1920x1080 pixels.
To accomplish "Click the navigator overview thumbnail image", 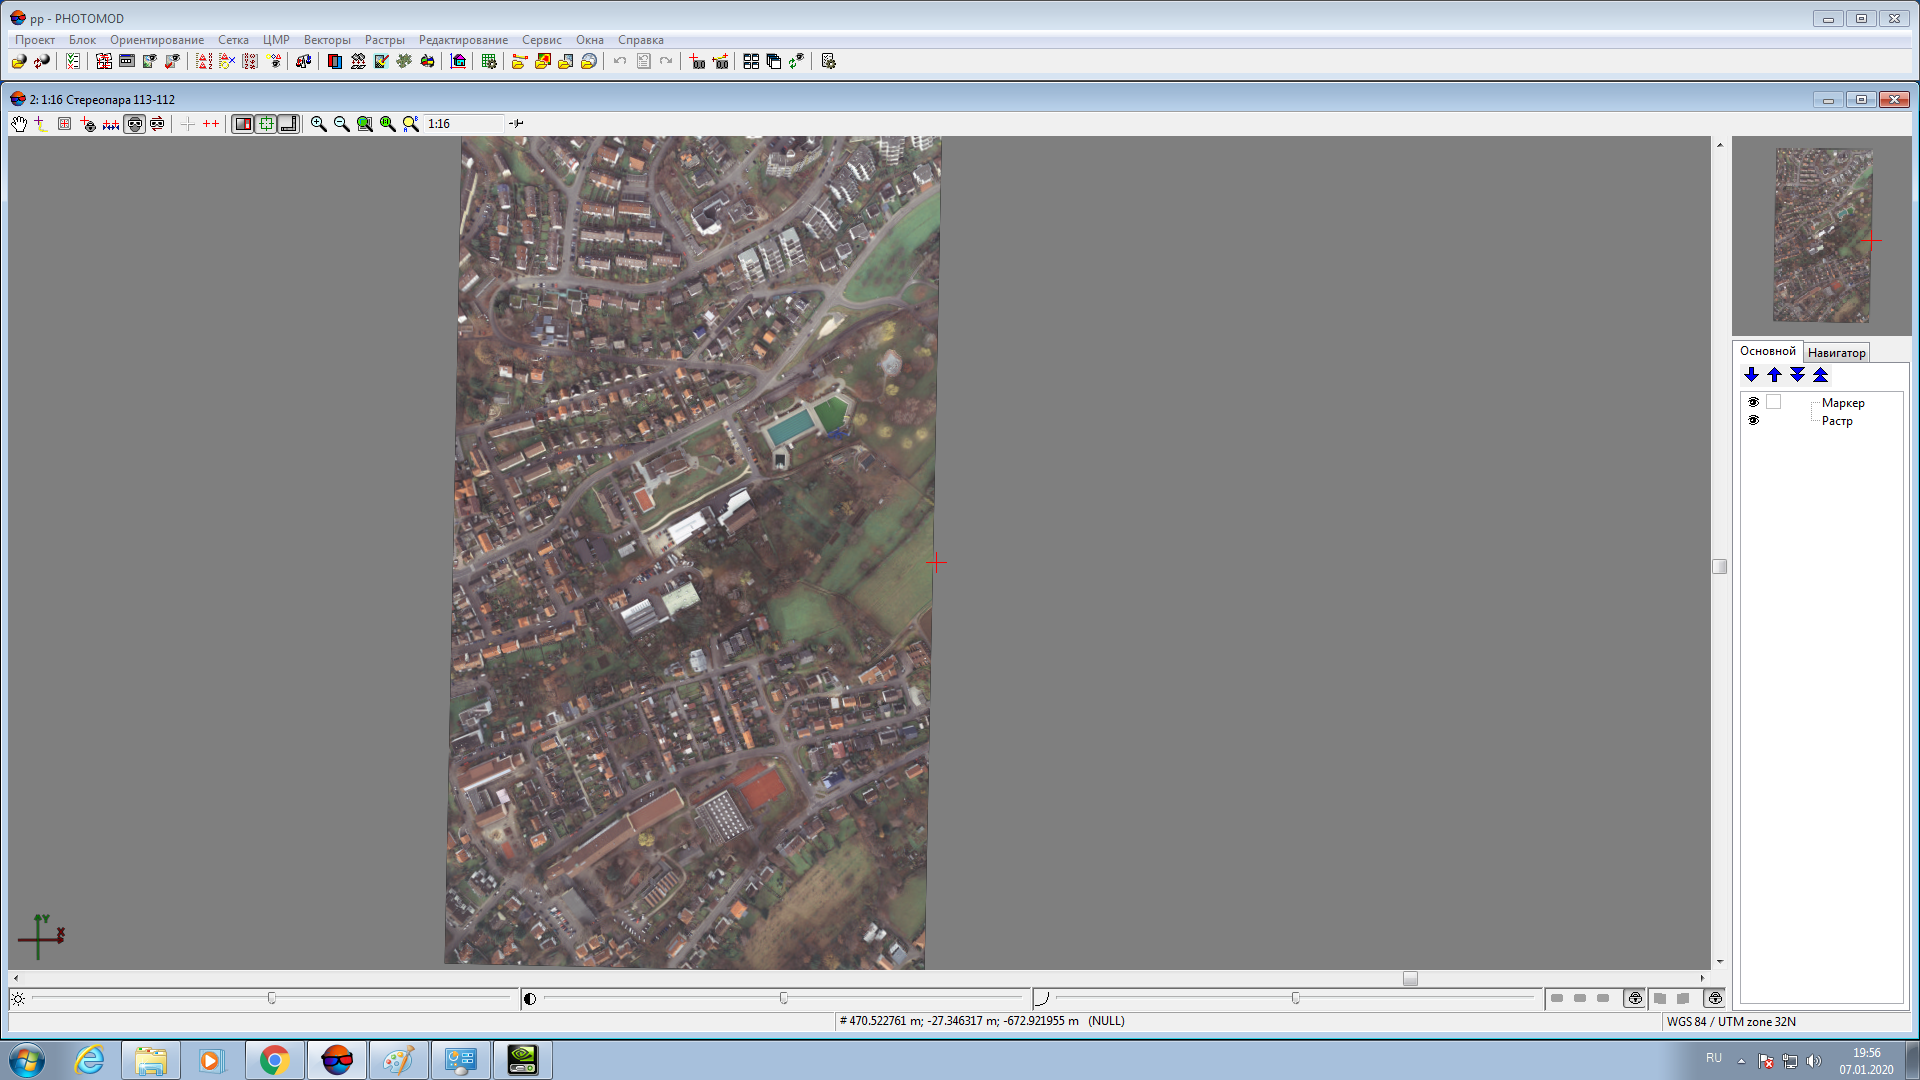I will pyautogui.click(x=1822, y=236).
